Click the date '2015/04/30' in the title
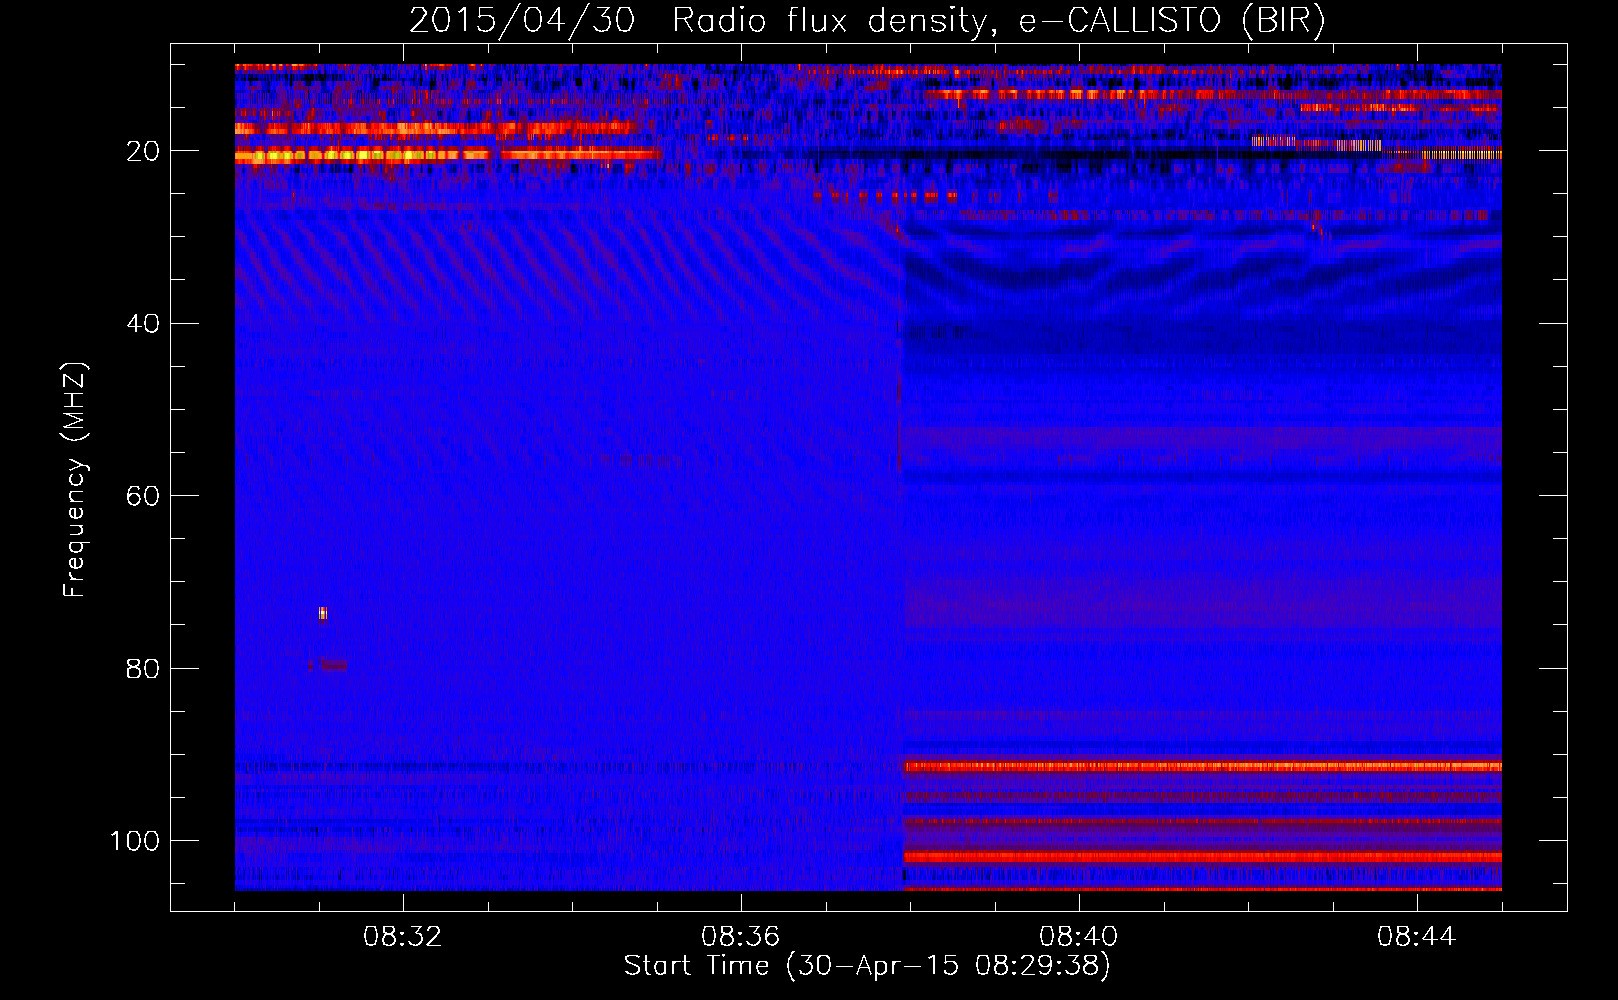Image resolution: width=1618 pixels, height=1000 pixels. pyautogui.click(x=522, y=21)
